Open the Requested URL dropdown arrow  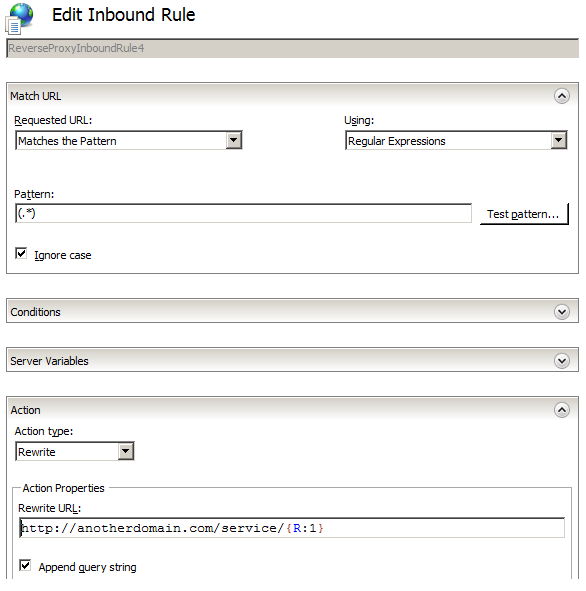pos(234,141)
